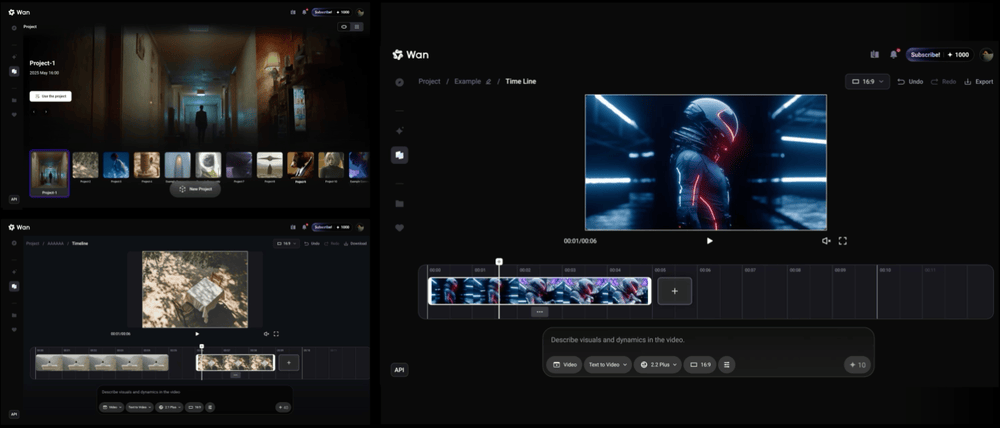Click the plus button after the robot clip
The image size is (1000, 428).
click(x=675, y=291)
